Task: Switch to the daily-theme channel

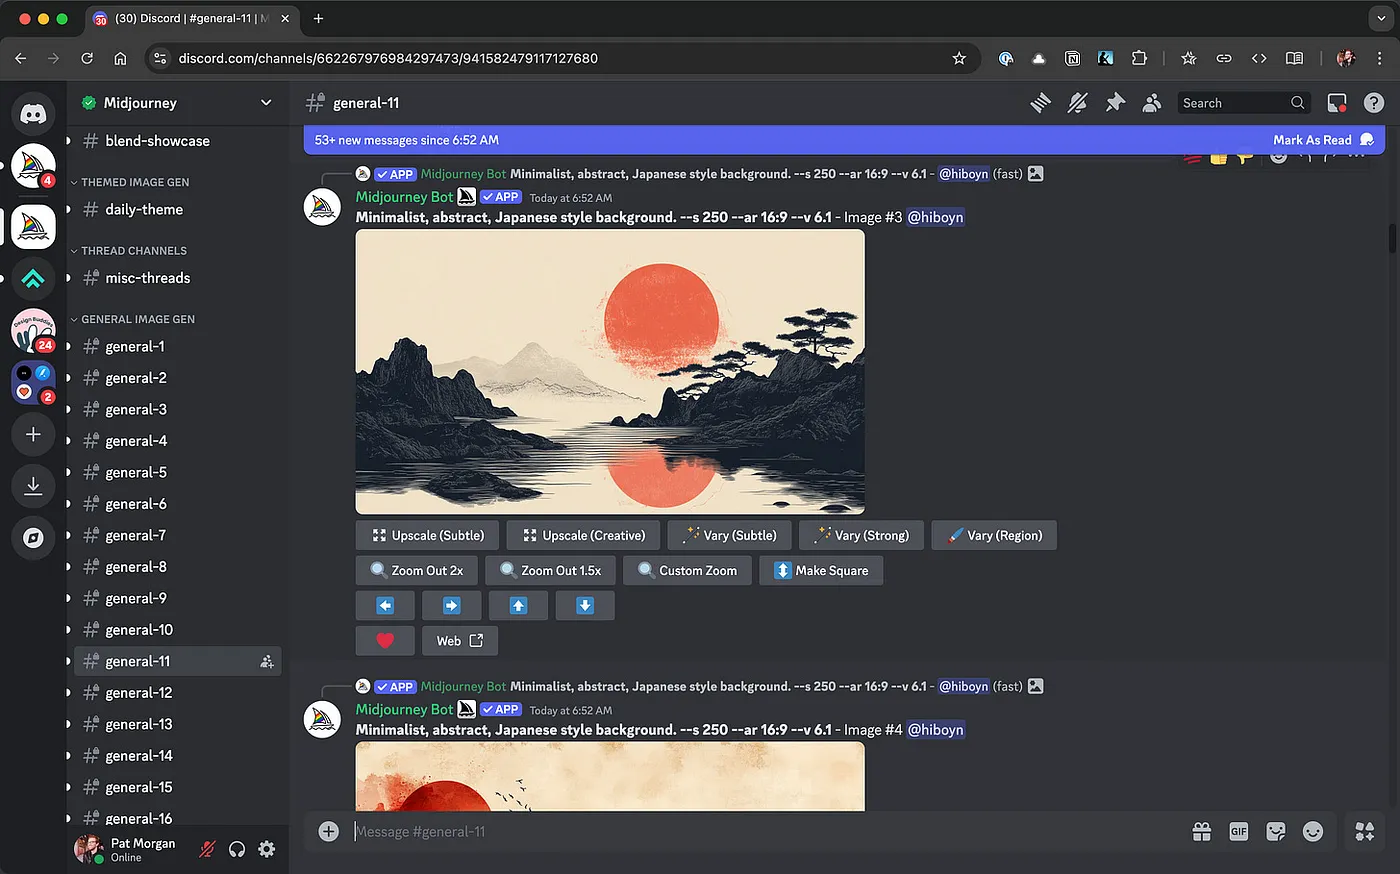Action: [144, 210]
